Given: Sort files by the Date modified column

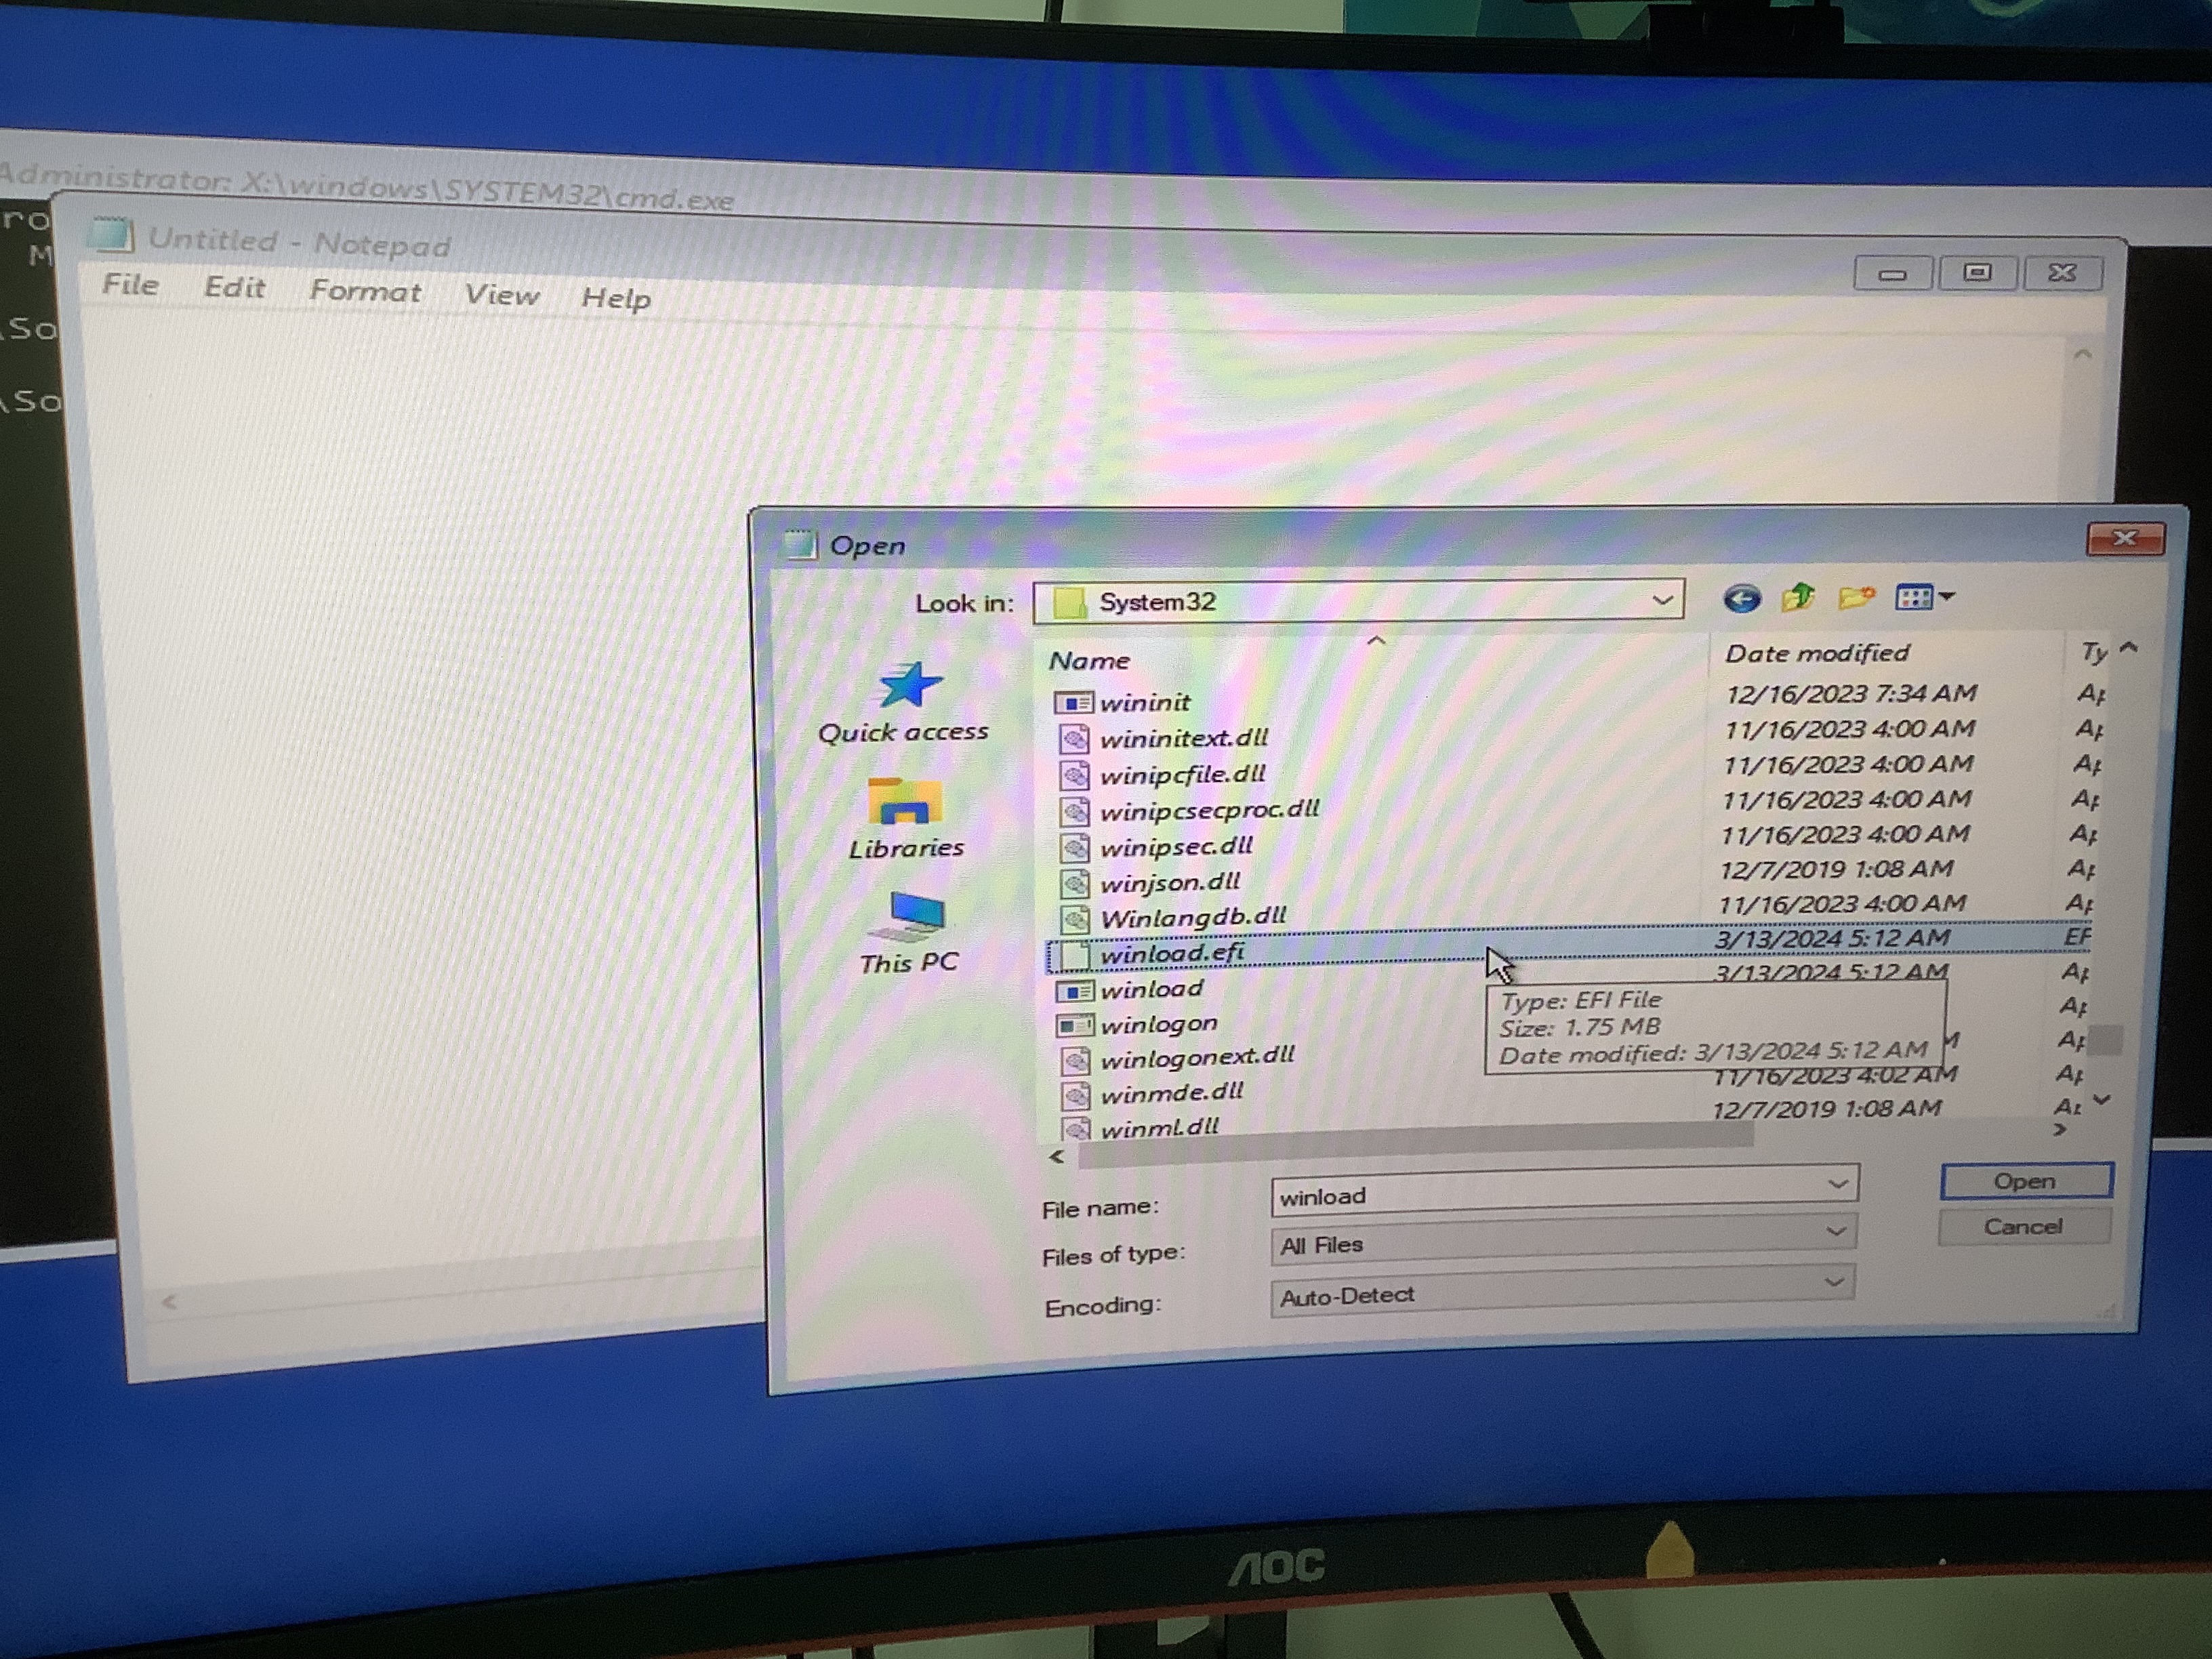Looking at the screenshot, I should point(1817,654).
